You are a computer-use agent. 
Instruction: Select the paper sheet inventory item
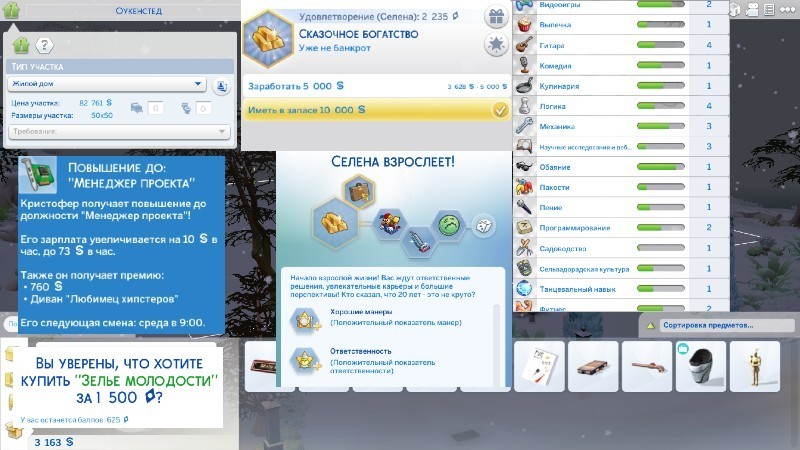click(x=539, y=366)
